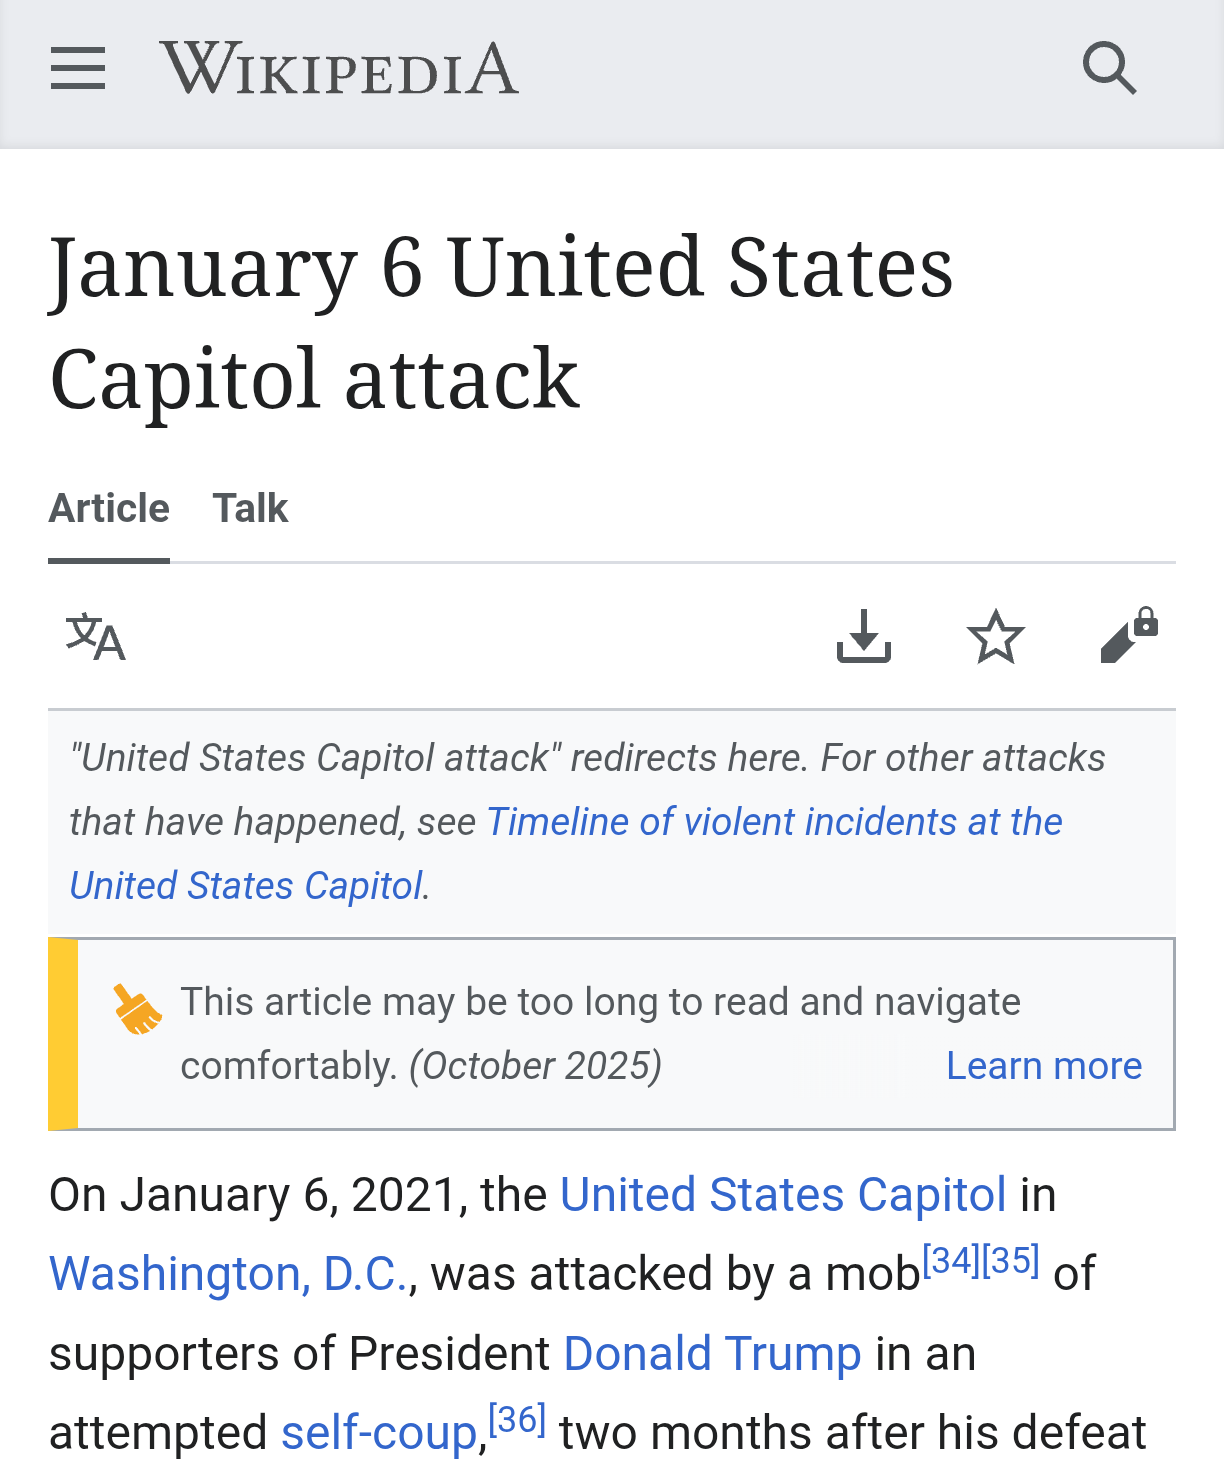Follow the self-coup link
Image resolution: width=1224 pixels, height=1473 pixels.
(378, 1433)
